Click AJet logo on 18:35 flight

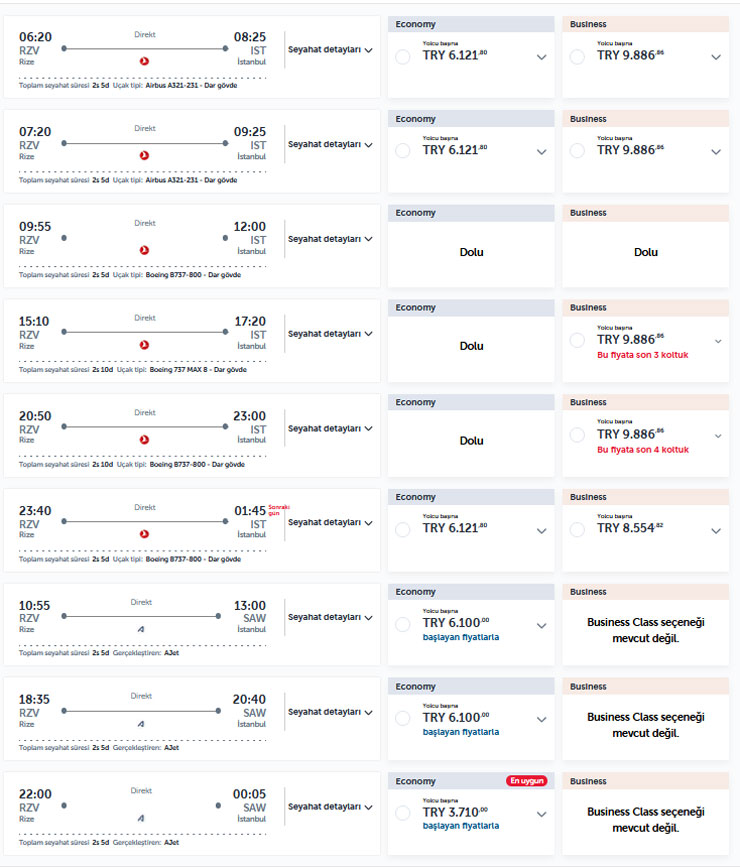(141, 723)
